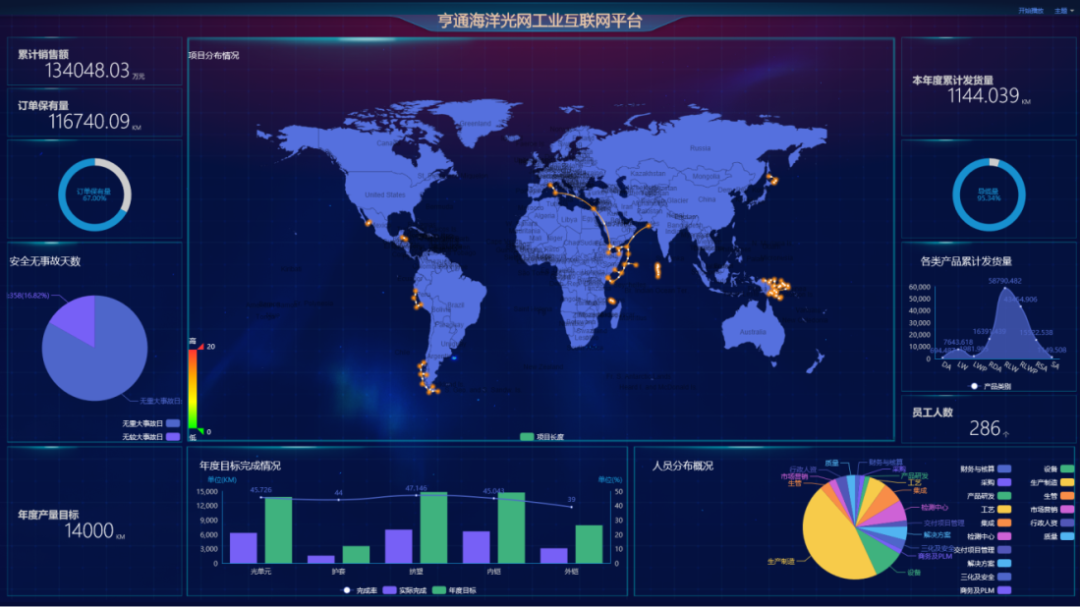Screen dimensions: 1080x607
Task: Click the 检测中心 pie slice label
Action: tap(934, 507)
